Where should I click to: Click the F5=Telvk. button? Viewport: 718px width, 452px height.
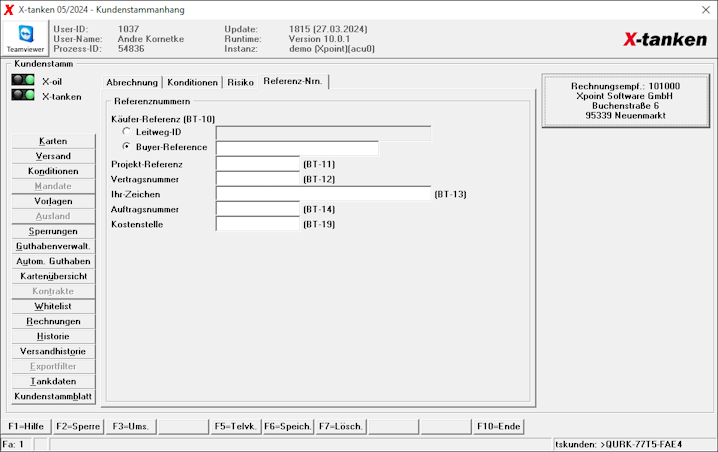[235, 426]
